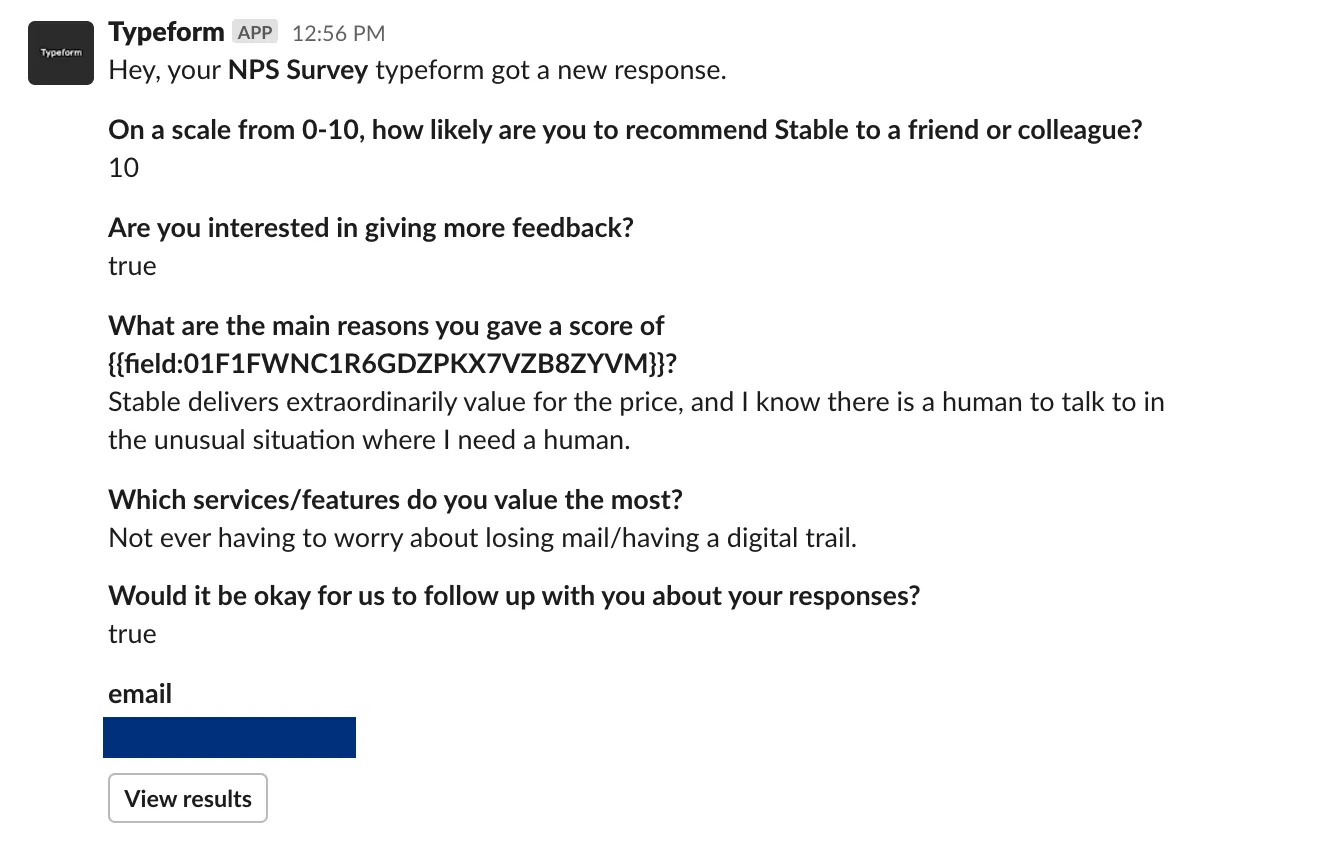This screenshot has height=859, width=1334.
Task: Click the services/features you value most question
Action: coord(395,500)
